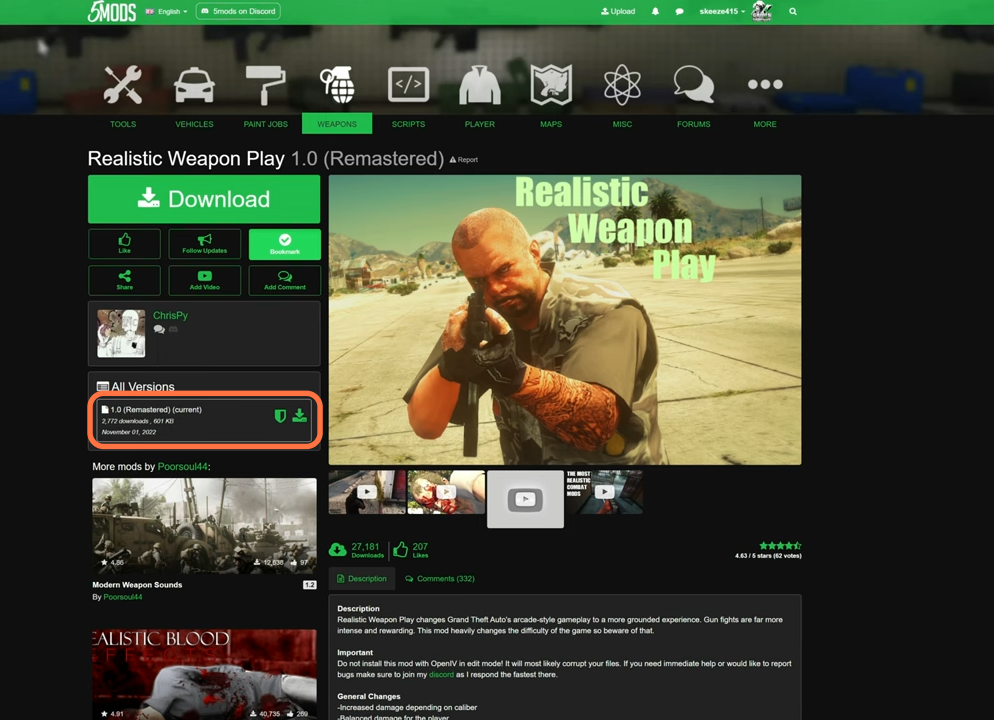
Task: Open the ChrisPy author link
Action: [x=171, y=315]
